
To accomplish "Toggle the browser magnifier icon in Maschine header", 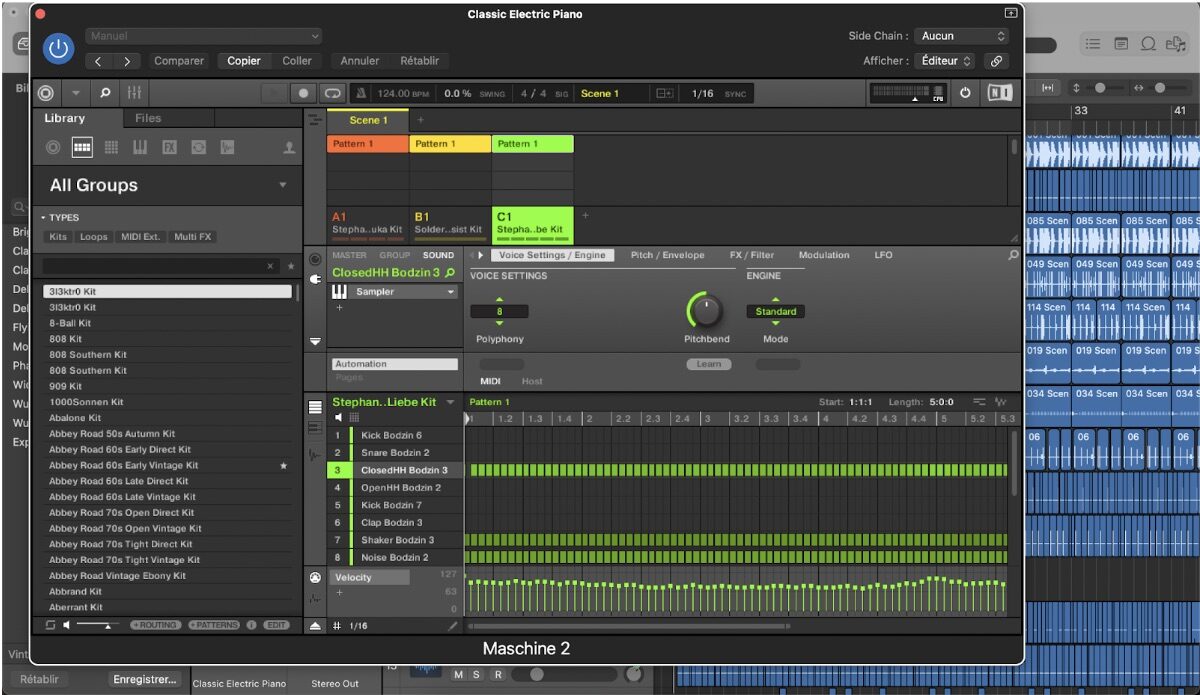I will [104, 93].
